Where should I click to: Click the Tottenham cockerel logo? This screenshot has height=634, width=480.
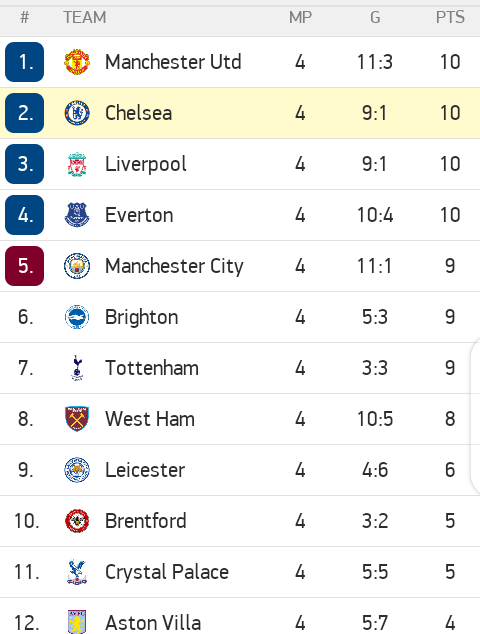pyautogui.click(x=77, y=368)
